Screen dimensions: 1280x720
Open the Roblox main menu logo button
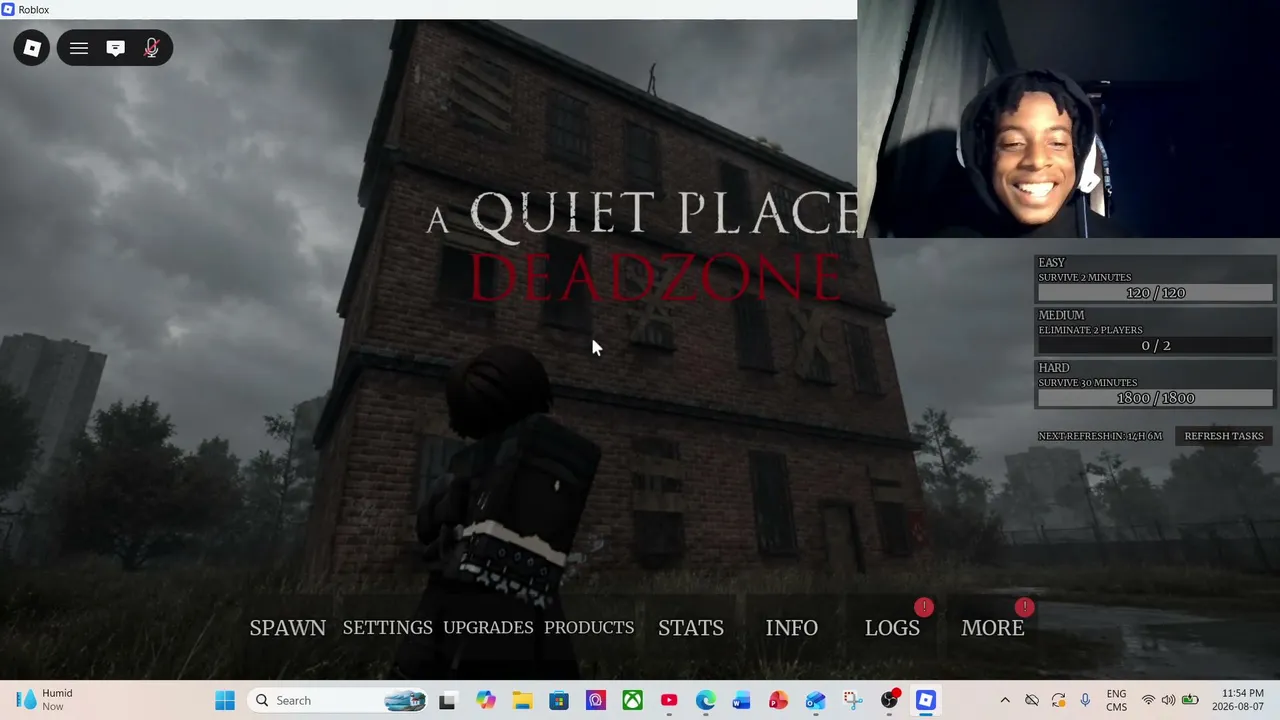[32, 48]
